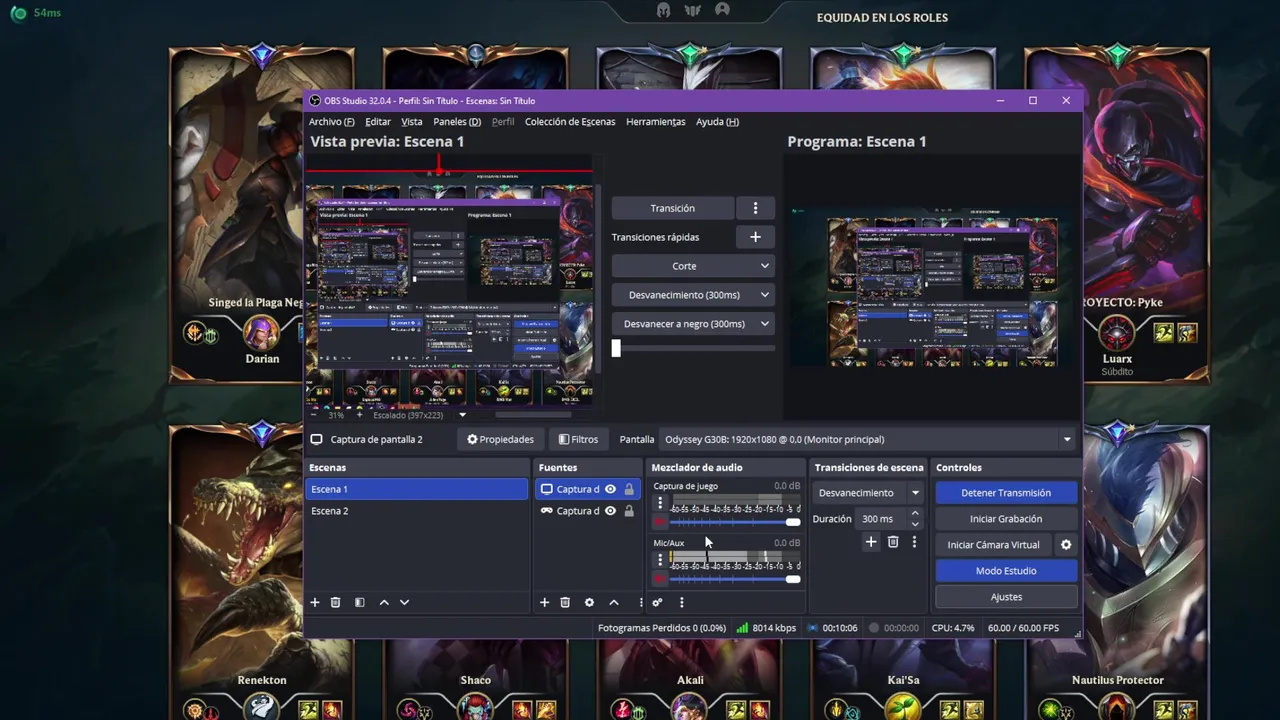Mute Mic/Aux audio
Screen dimensions: 1280x720
(x=660, y=579)
